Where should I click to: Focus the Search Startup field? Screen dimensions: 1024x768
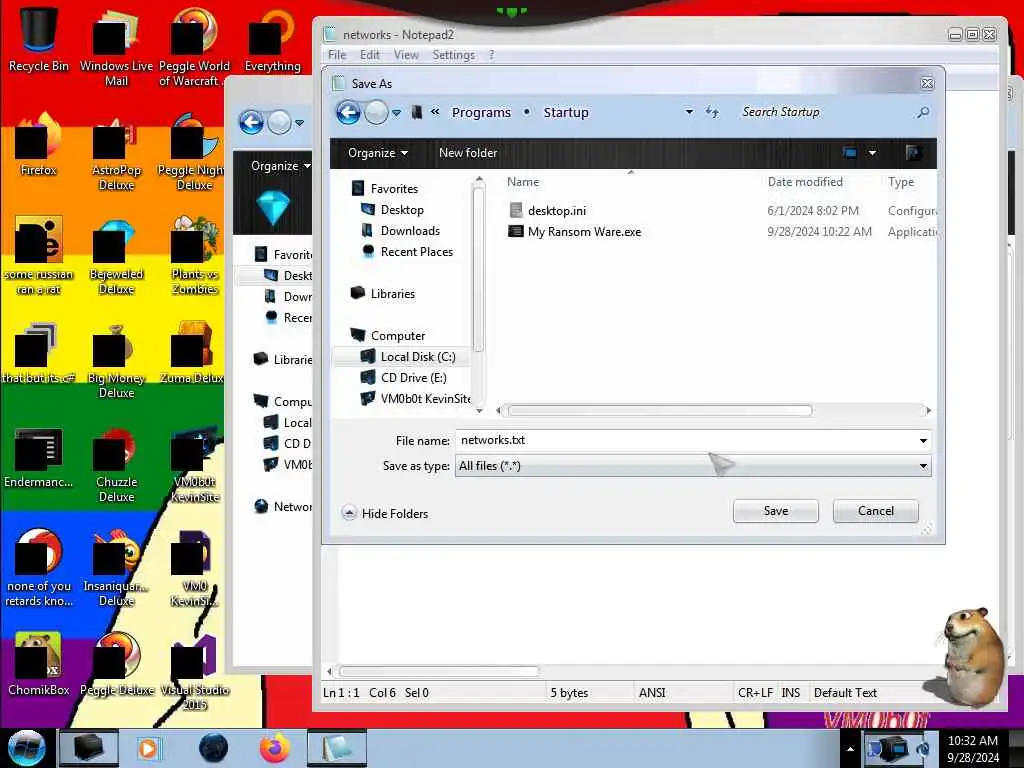point(826,112)
